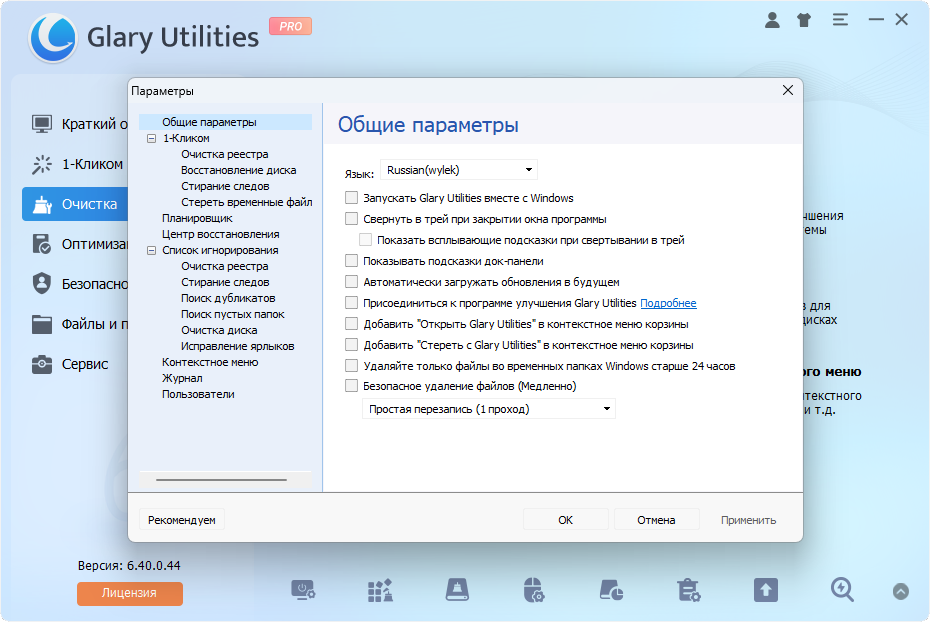This screenshot has width=930, height=622.
Task: Open the Язык language dropdown
Action: point(458,170)
